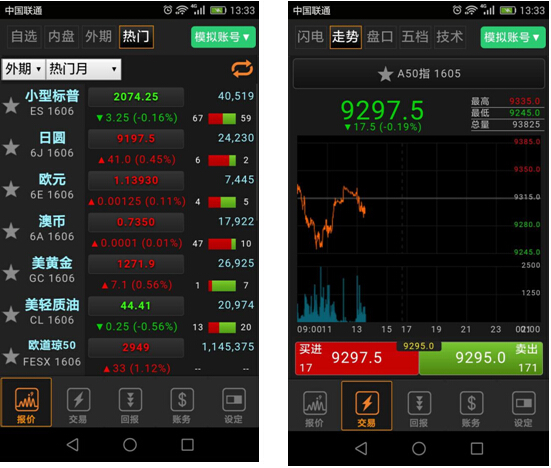Tap the 44.41 price of 美轻质油
The height and width of the screenshot is (468, 551).
136,306
